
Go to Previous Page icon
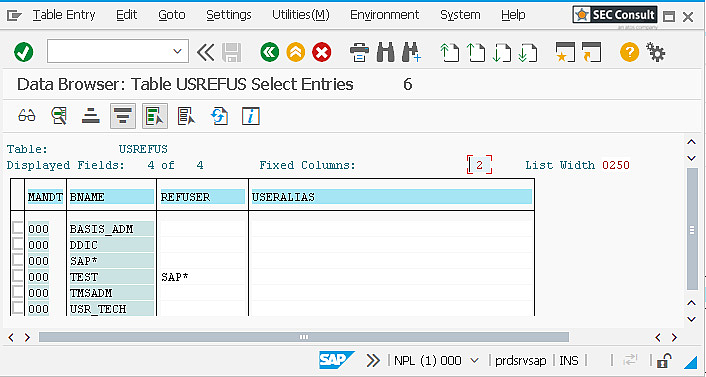click(x=475, y=52)
